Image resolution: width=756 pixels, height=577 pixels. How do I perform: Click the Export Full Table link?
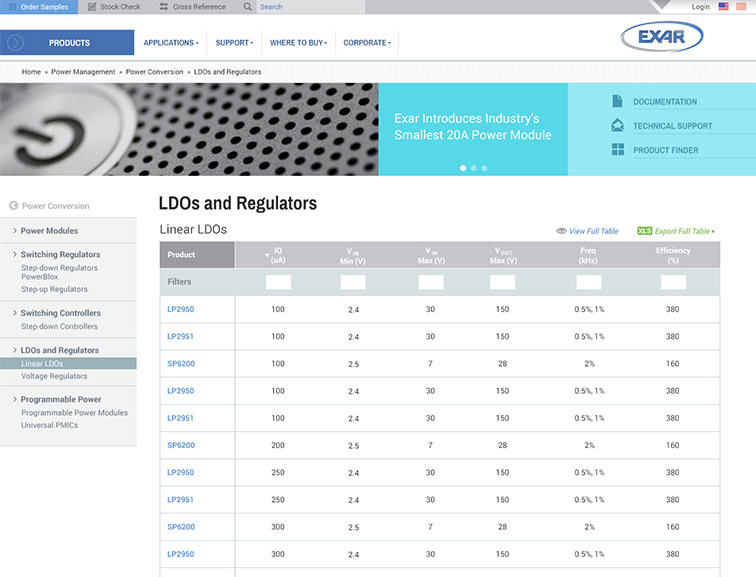click(x=684, y=231)
